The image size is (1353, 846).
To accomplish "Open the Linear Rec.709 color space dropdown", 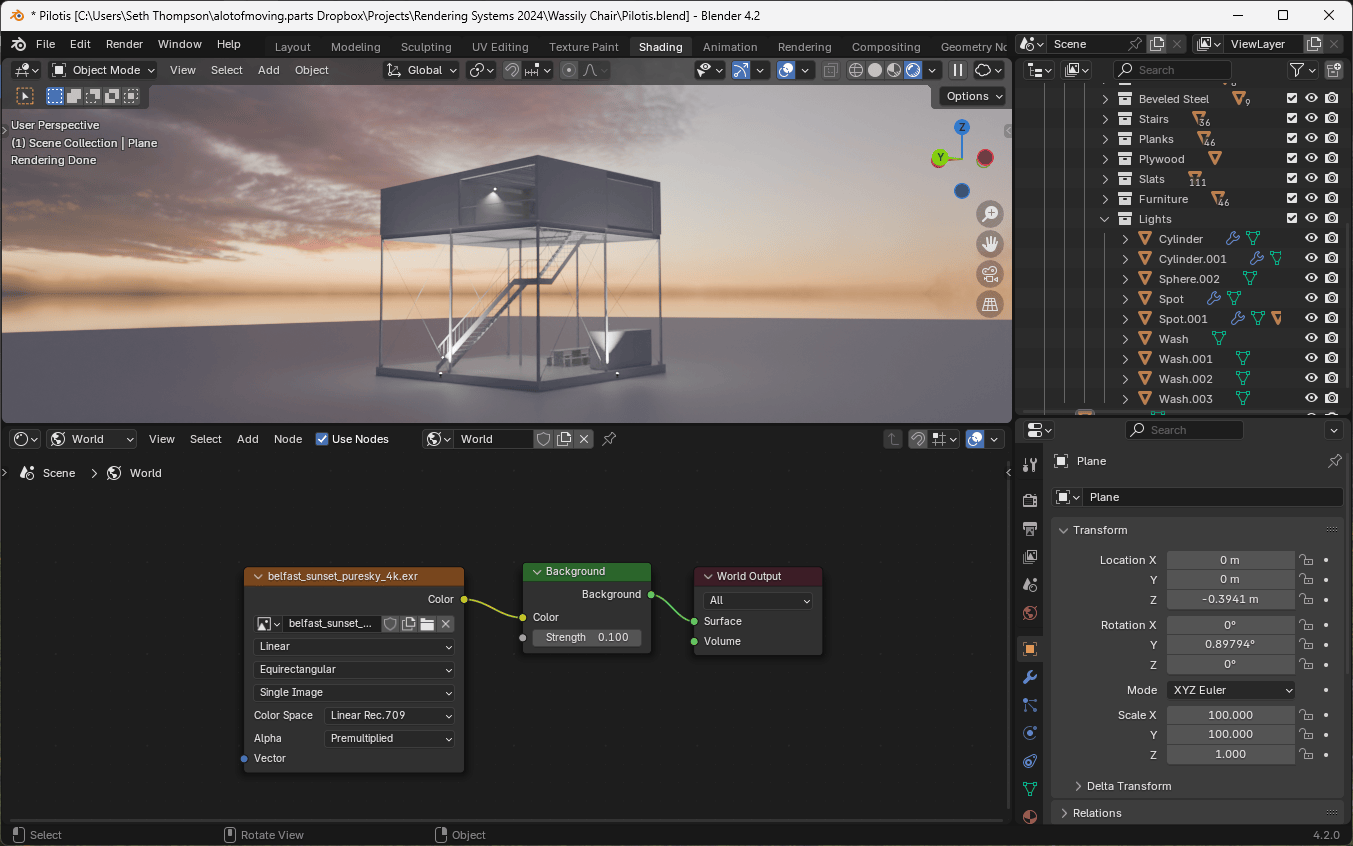I will coord(391,715).
